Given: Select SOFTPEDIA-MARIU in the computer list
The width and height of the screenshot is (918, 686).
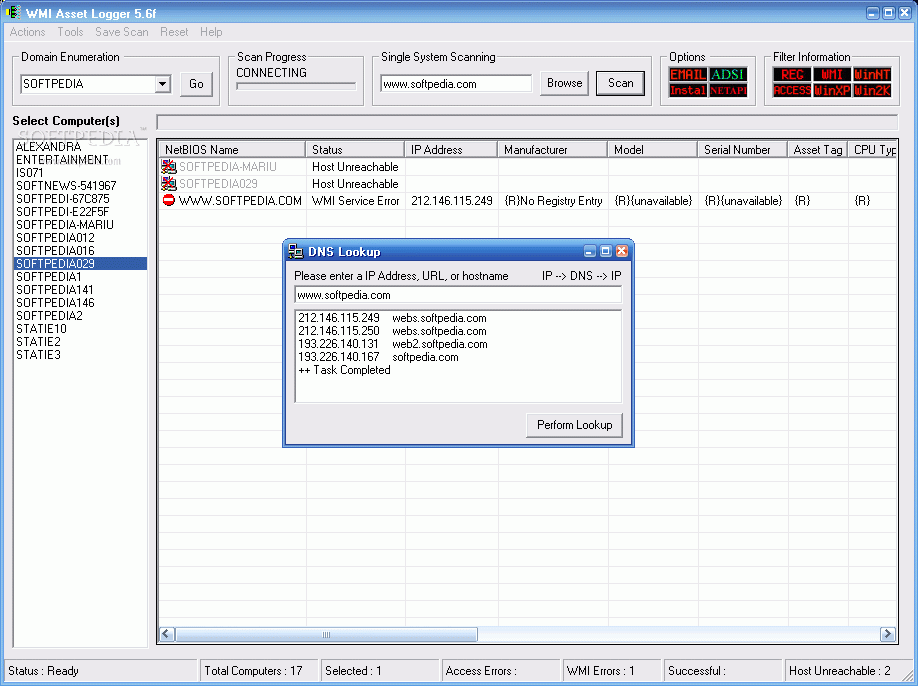Looking at the screenshot, I should click(80, 225).
